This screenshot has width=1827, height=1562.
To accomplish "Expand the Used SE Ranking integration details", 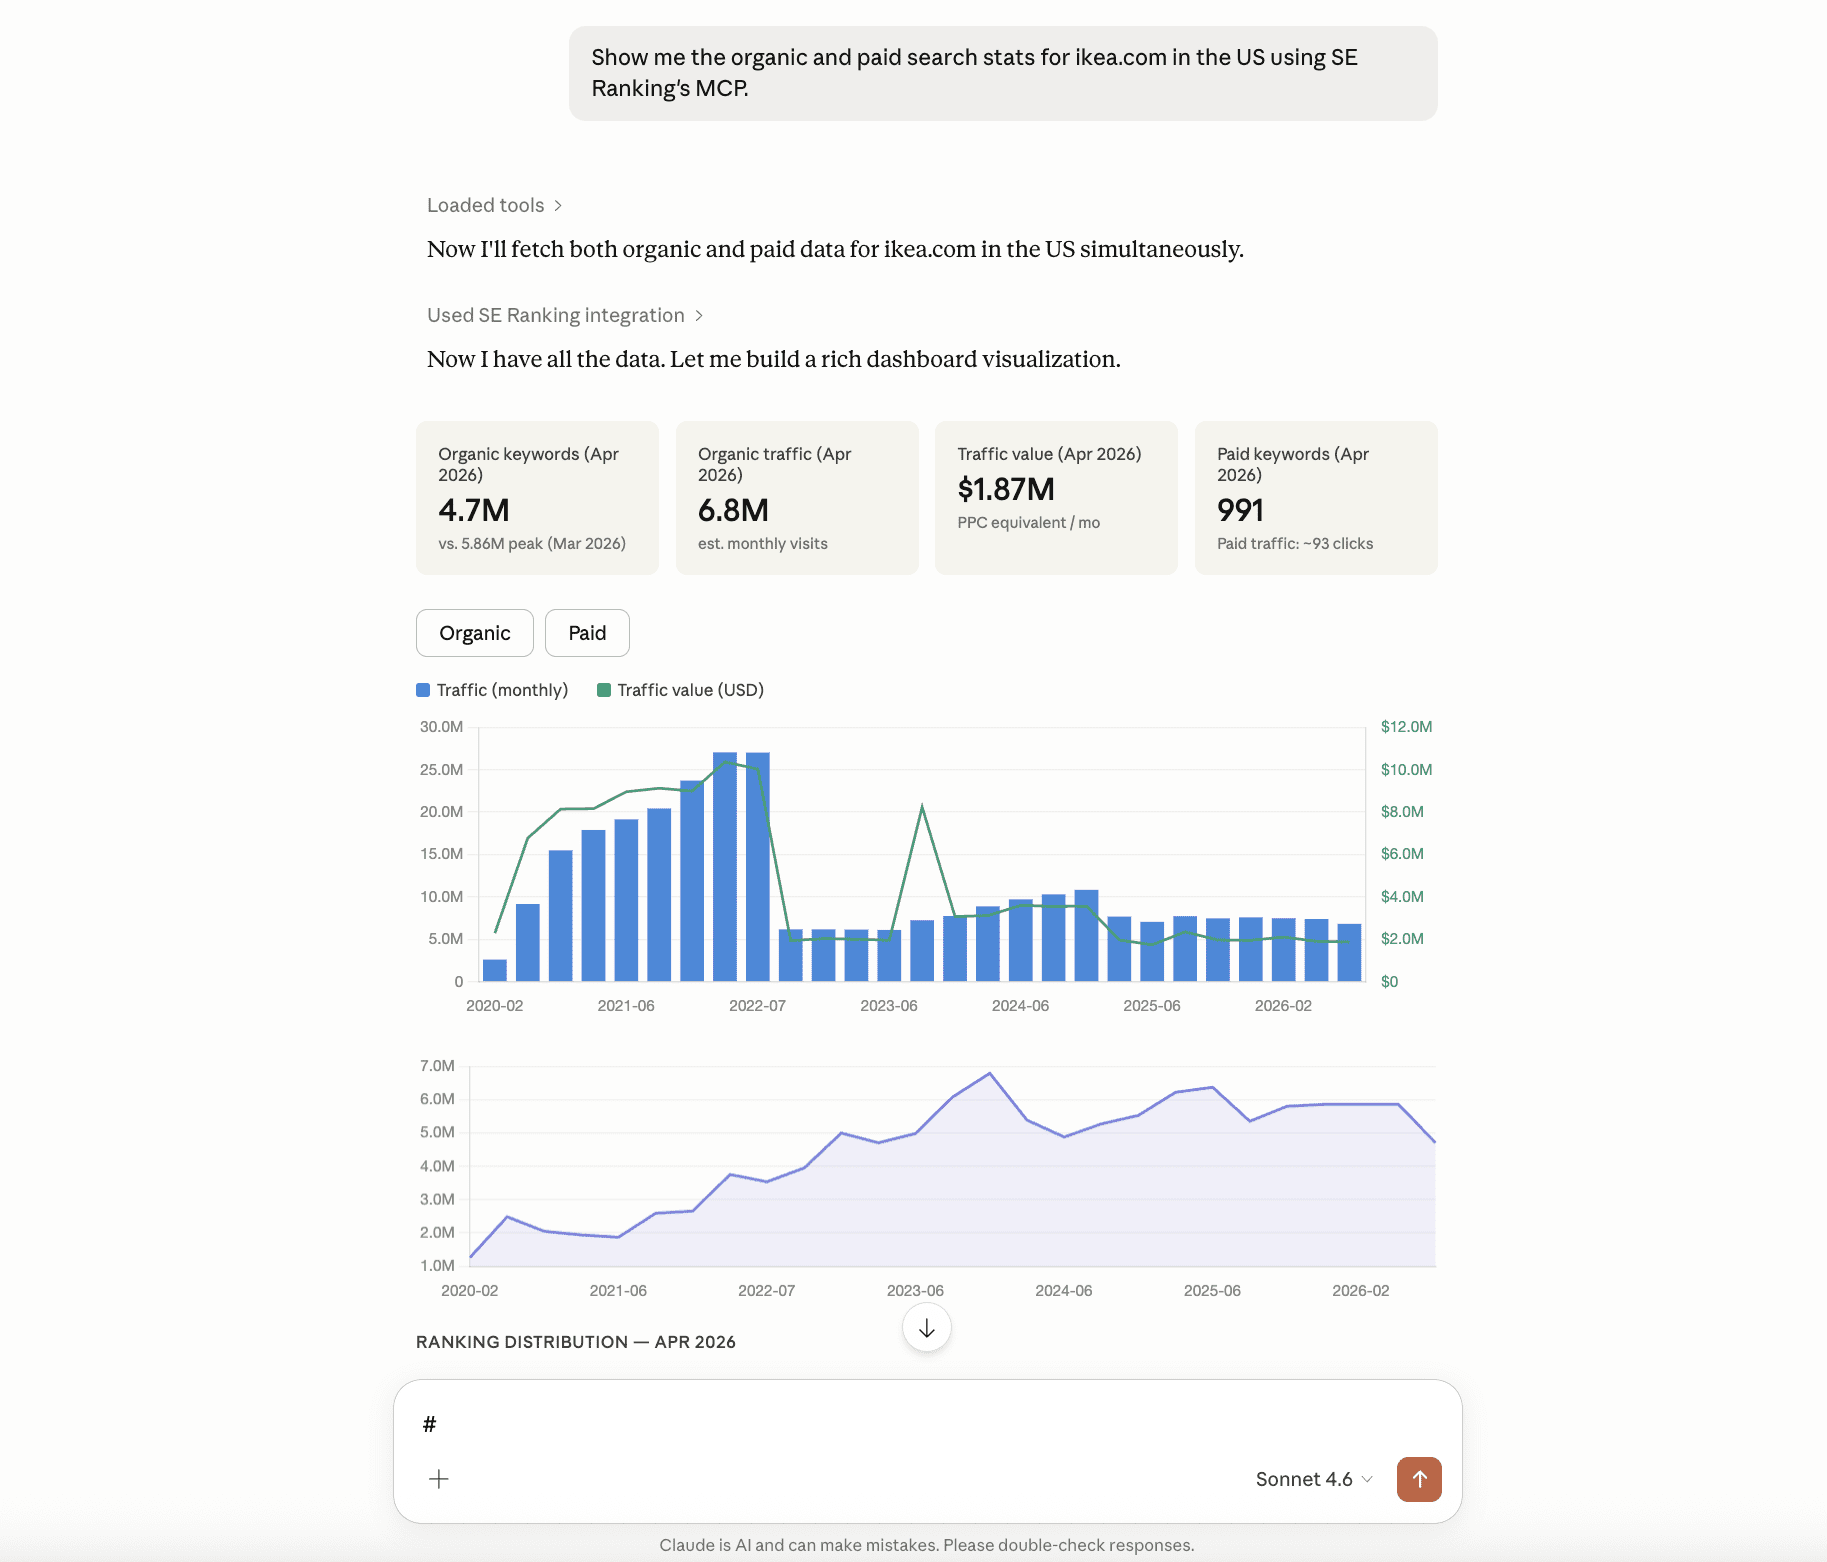I will (x=565, y=315).
